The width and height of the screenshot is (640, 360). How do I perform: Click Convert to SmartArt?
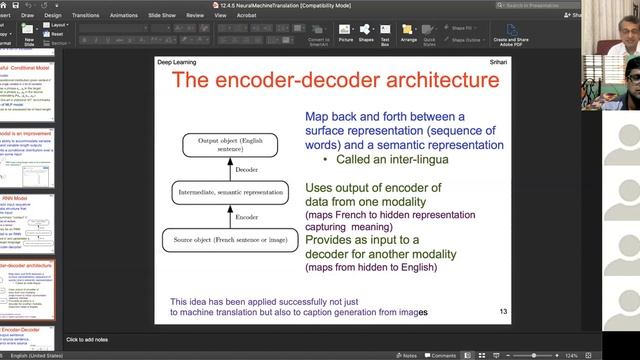(318, 35)
